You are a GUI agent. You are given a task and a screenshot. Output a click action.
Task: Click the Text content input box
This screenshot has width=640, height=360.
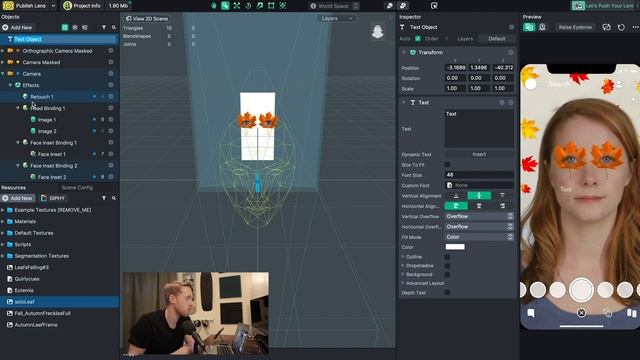tap(479, 129)
